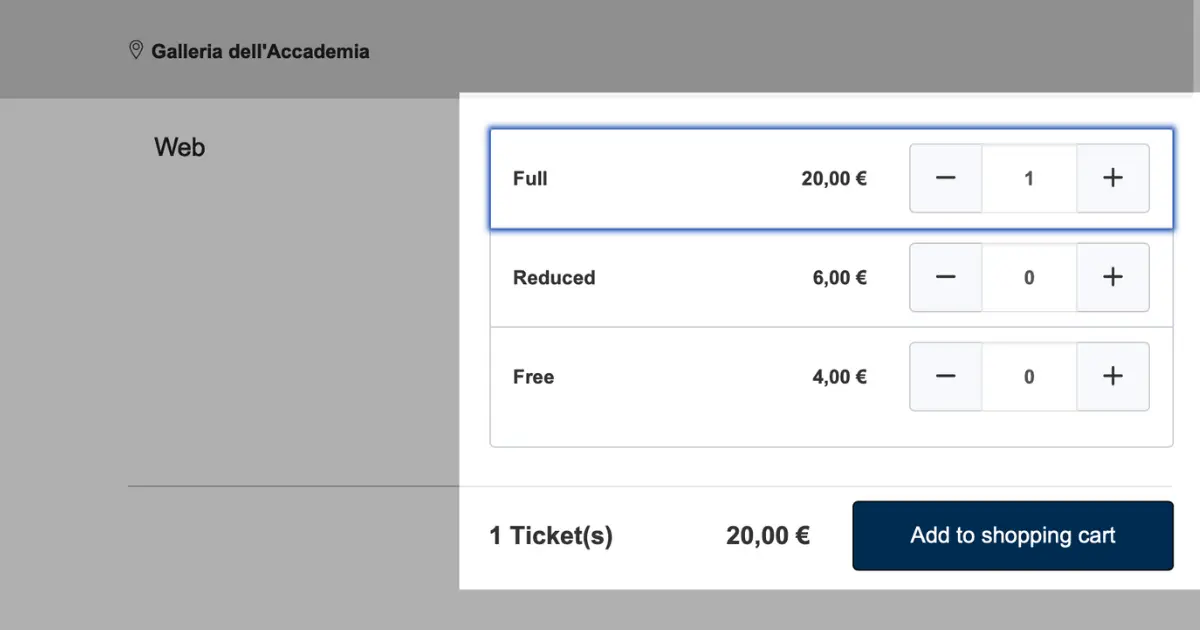Click Add to shopping cart
Image resolution: width=1200 pixels, height=630 pixels.
pos(1012,536)
